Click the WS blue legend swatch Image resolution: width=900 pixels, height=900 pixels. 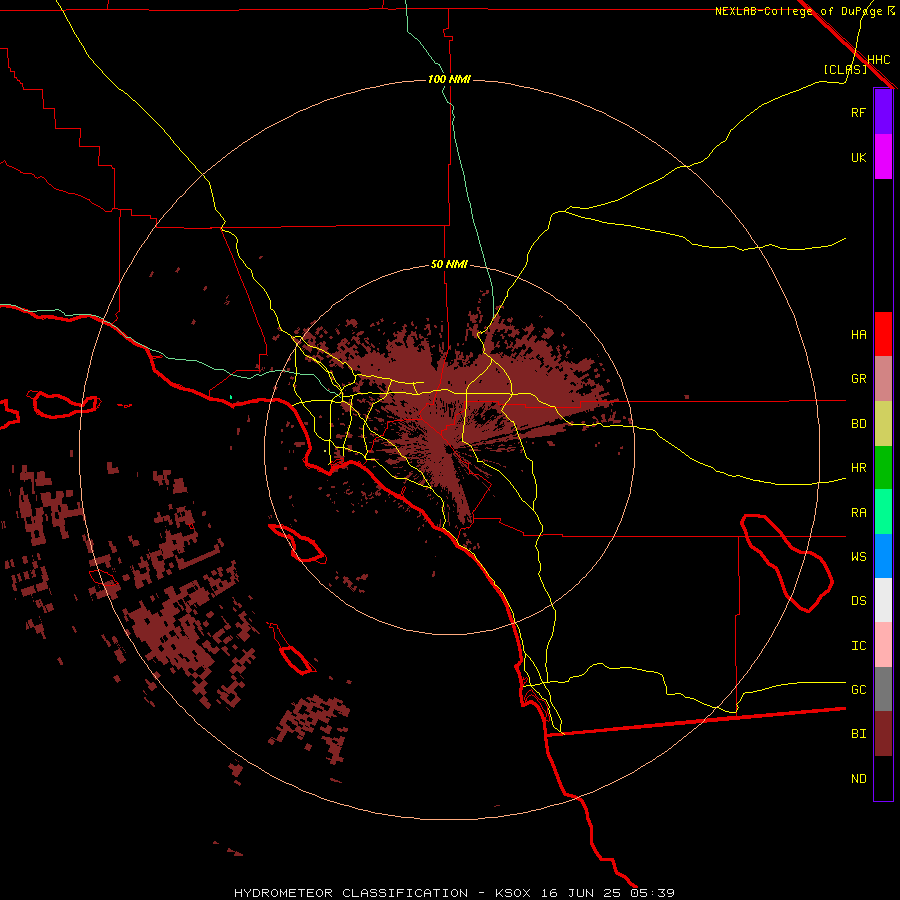point(883,556)
